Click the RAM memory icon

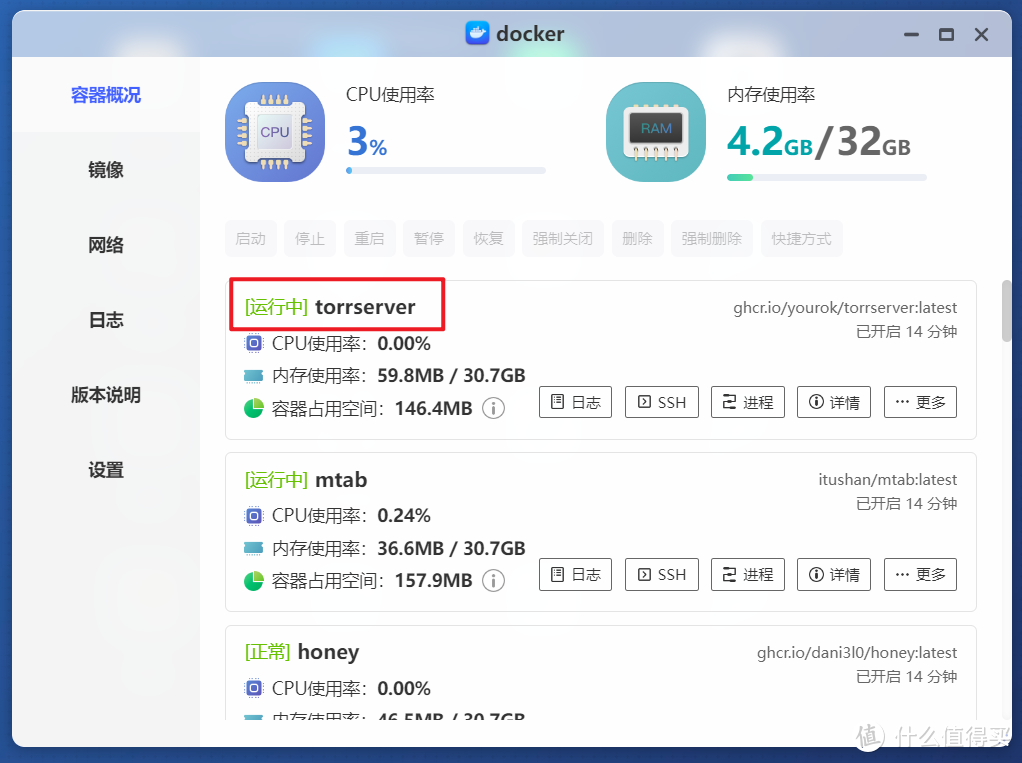pyautogui.click(x=655, y=131)
